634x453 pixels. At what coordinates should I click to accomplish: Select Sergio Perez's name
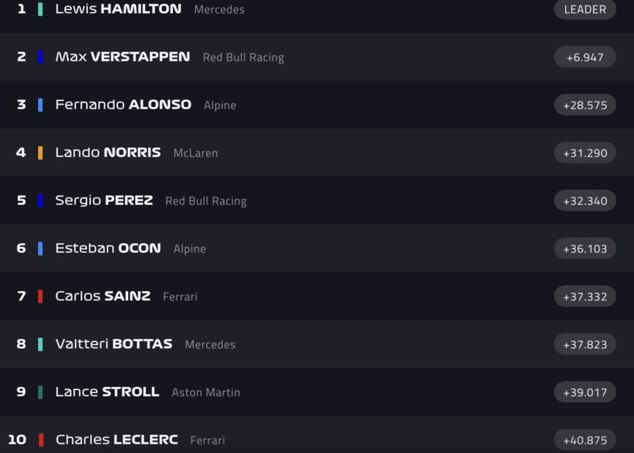(x=104, y=201)
